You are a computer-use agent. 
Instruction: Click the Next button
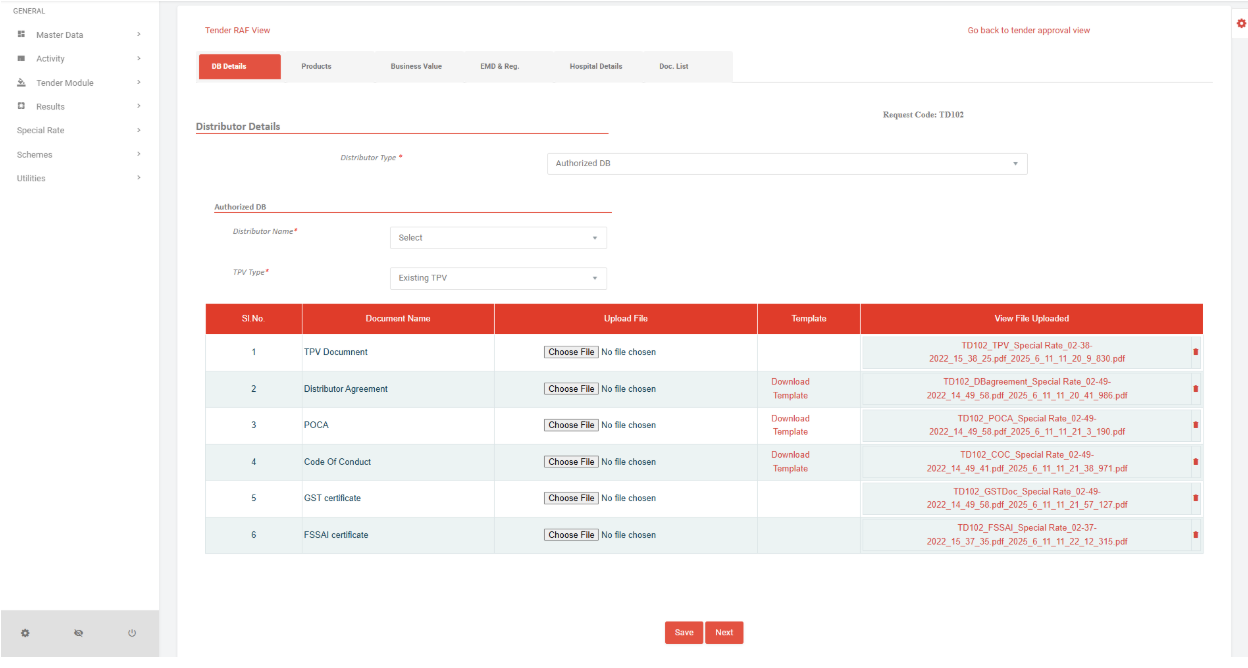coord(724,632)
